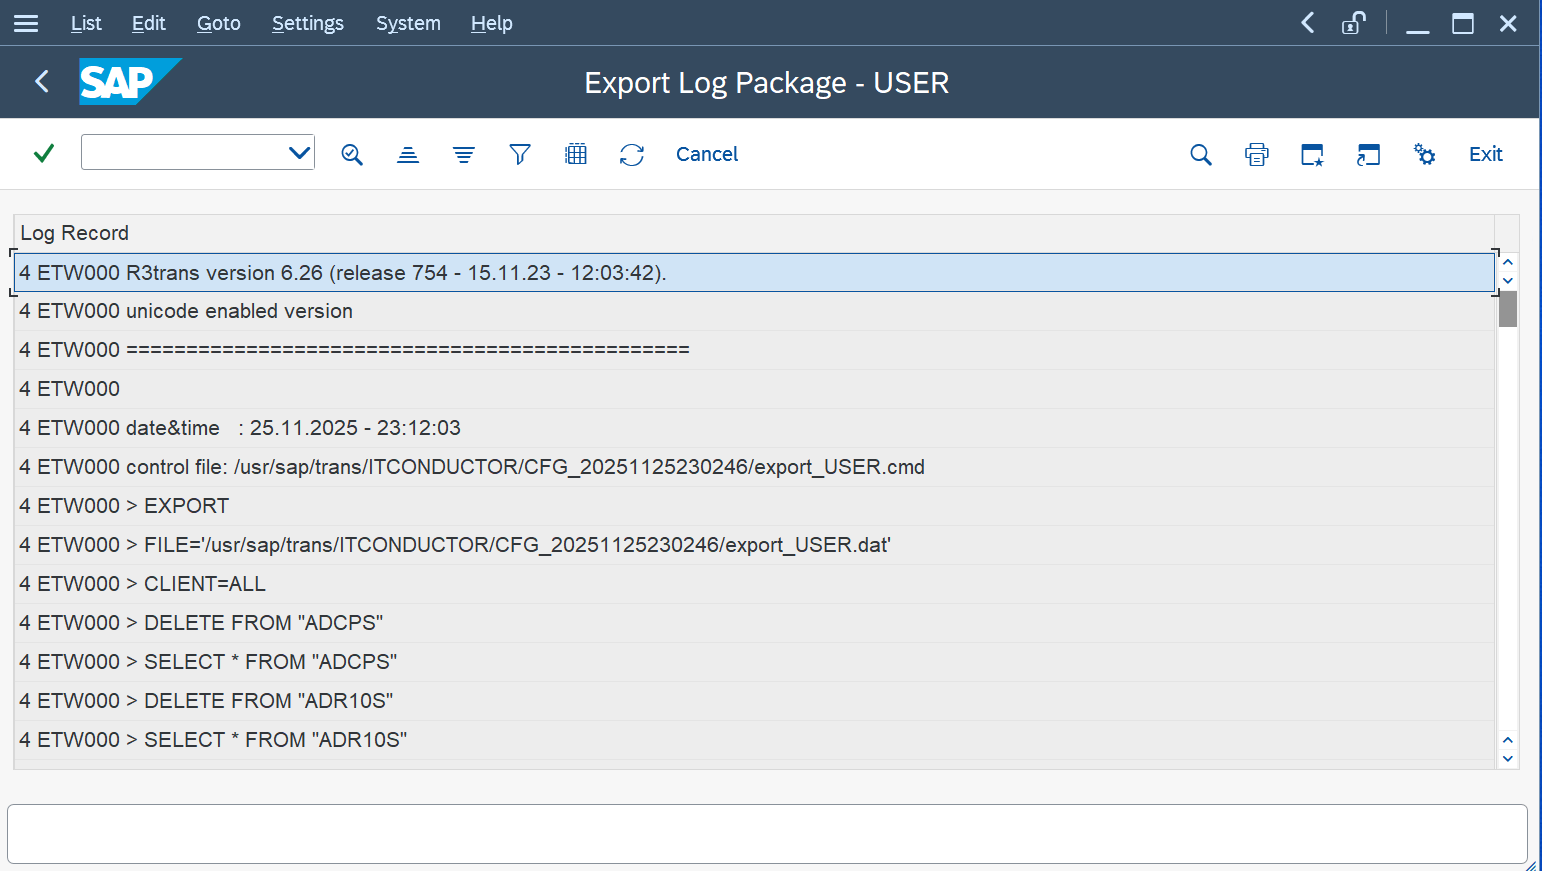Refresh the export log list
1542x871 pixels.
point(632,154)
